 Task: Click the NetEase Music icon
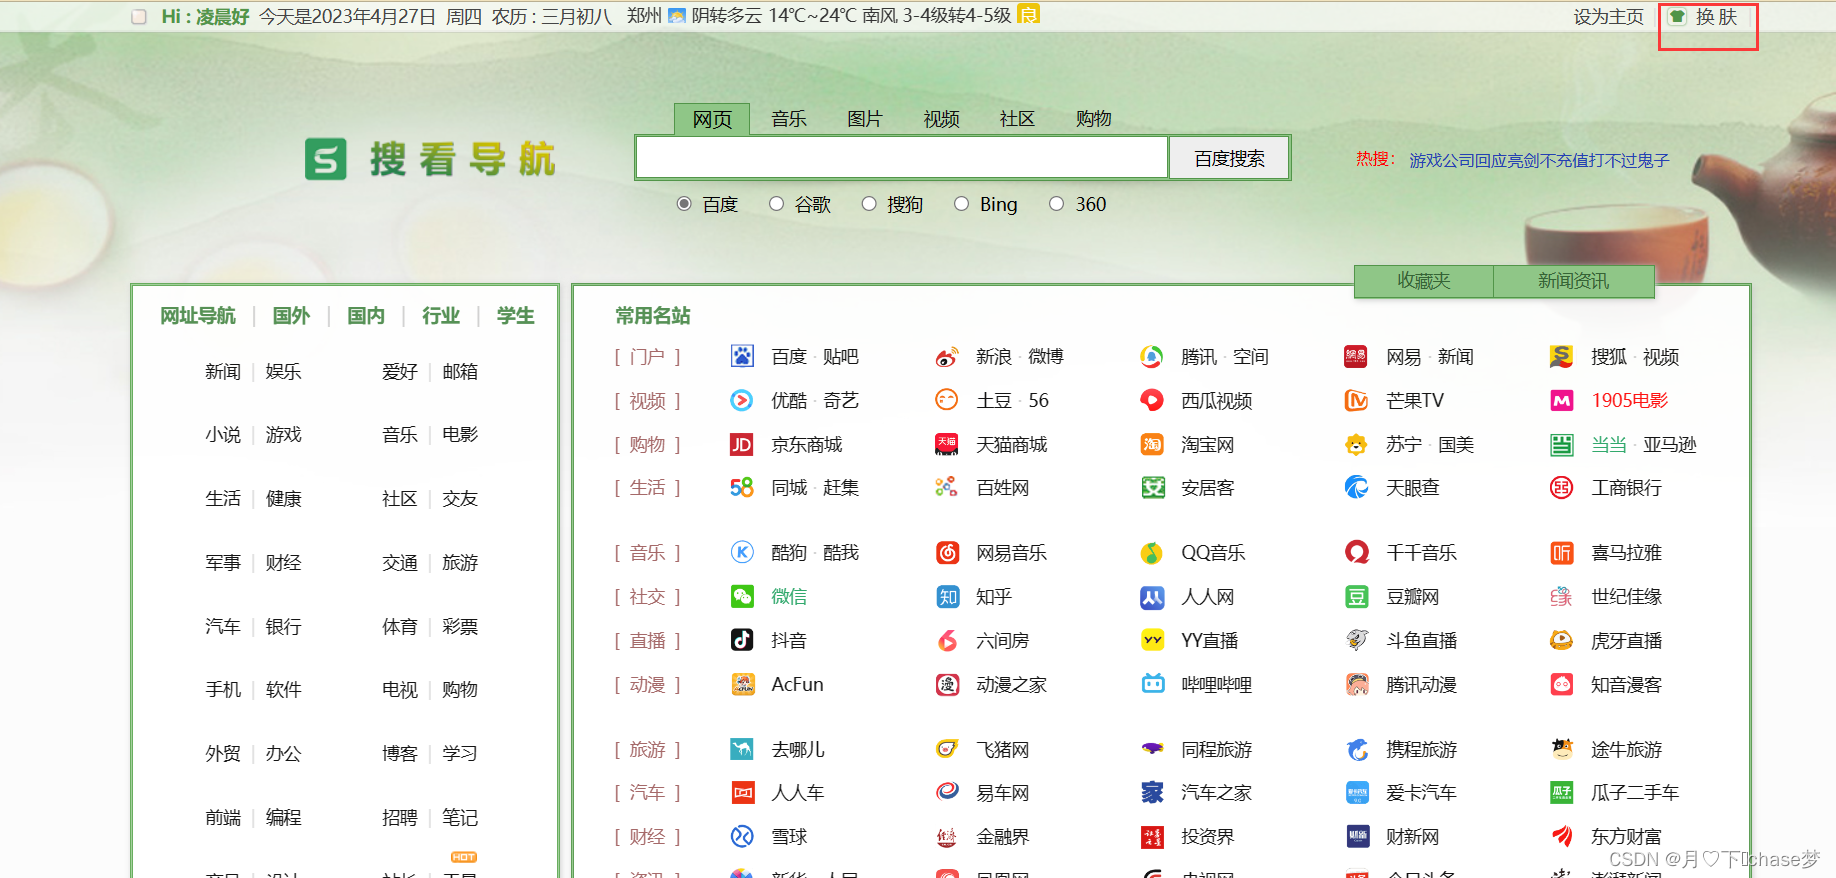[x=947, y=552]
